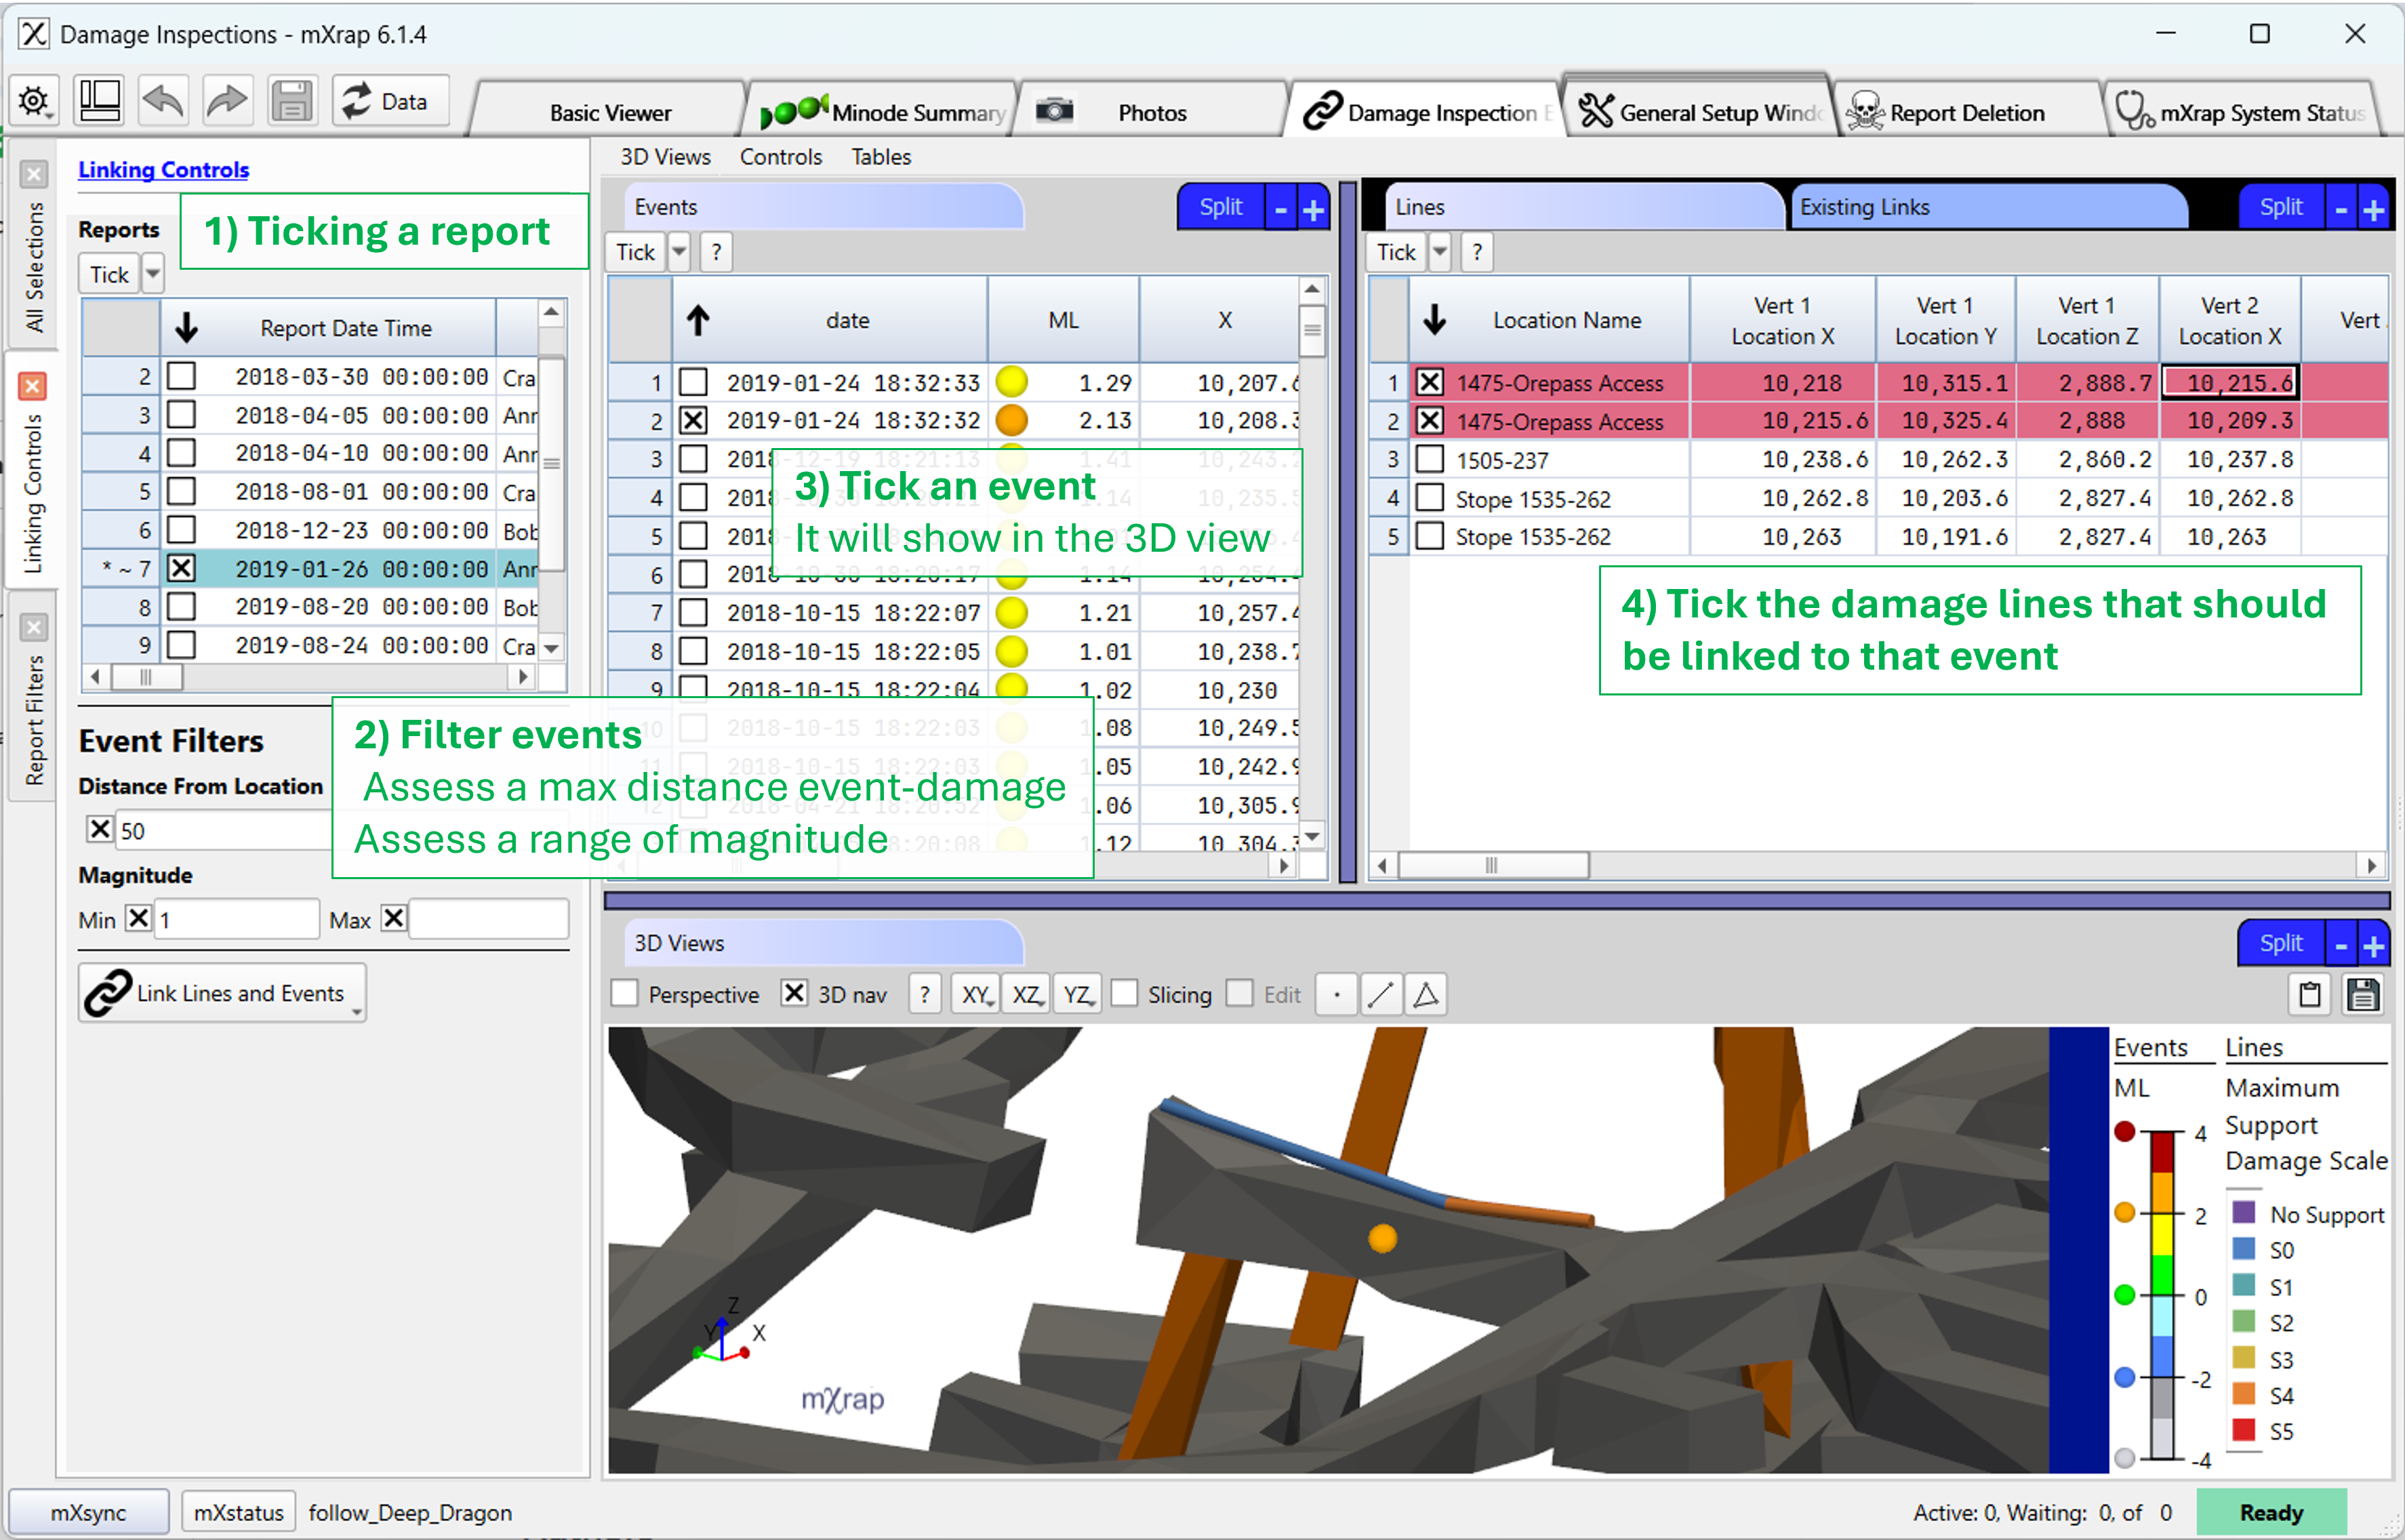2405x1540 pixels.
Task: Click the save floppy disk icon
Action: pos(292,101)
